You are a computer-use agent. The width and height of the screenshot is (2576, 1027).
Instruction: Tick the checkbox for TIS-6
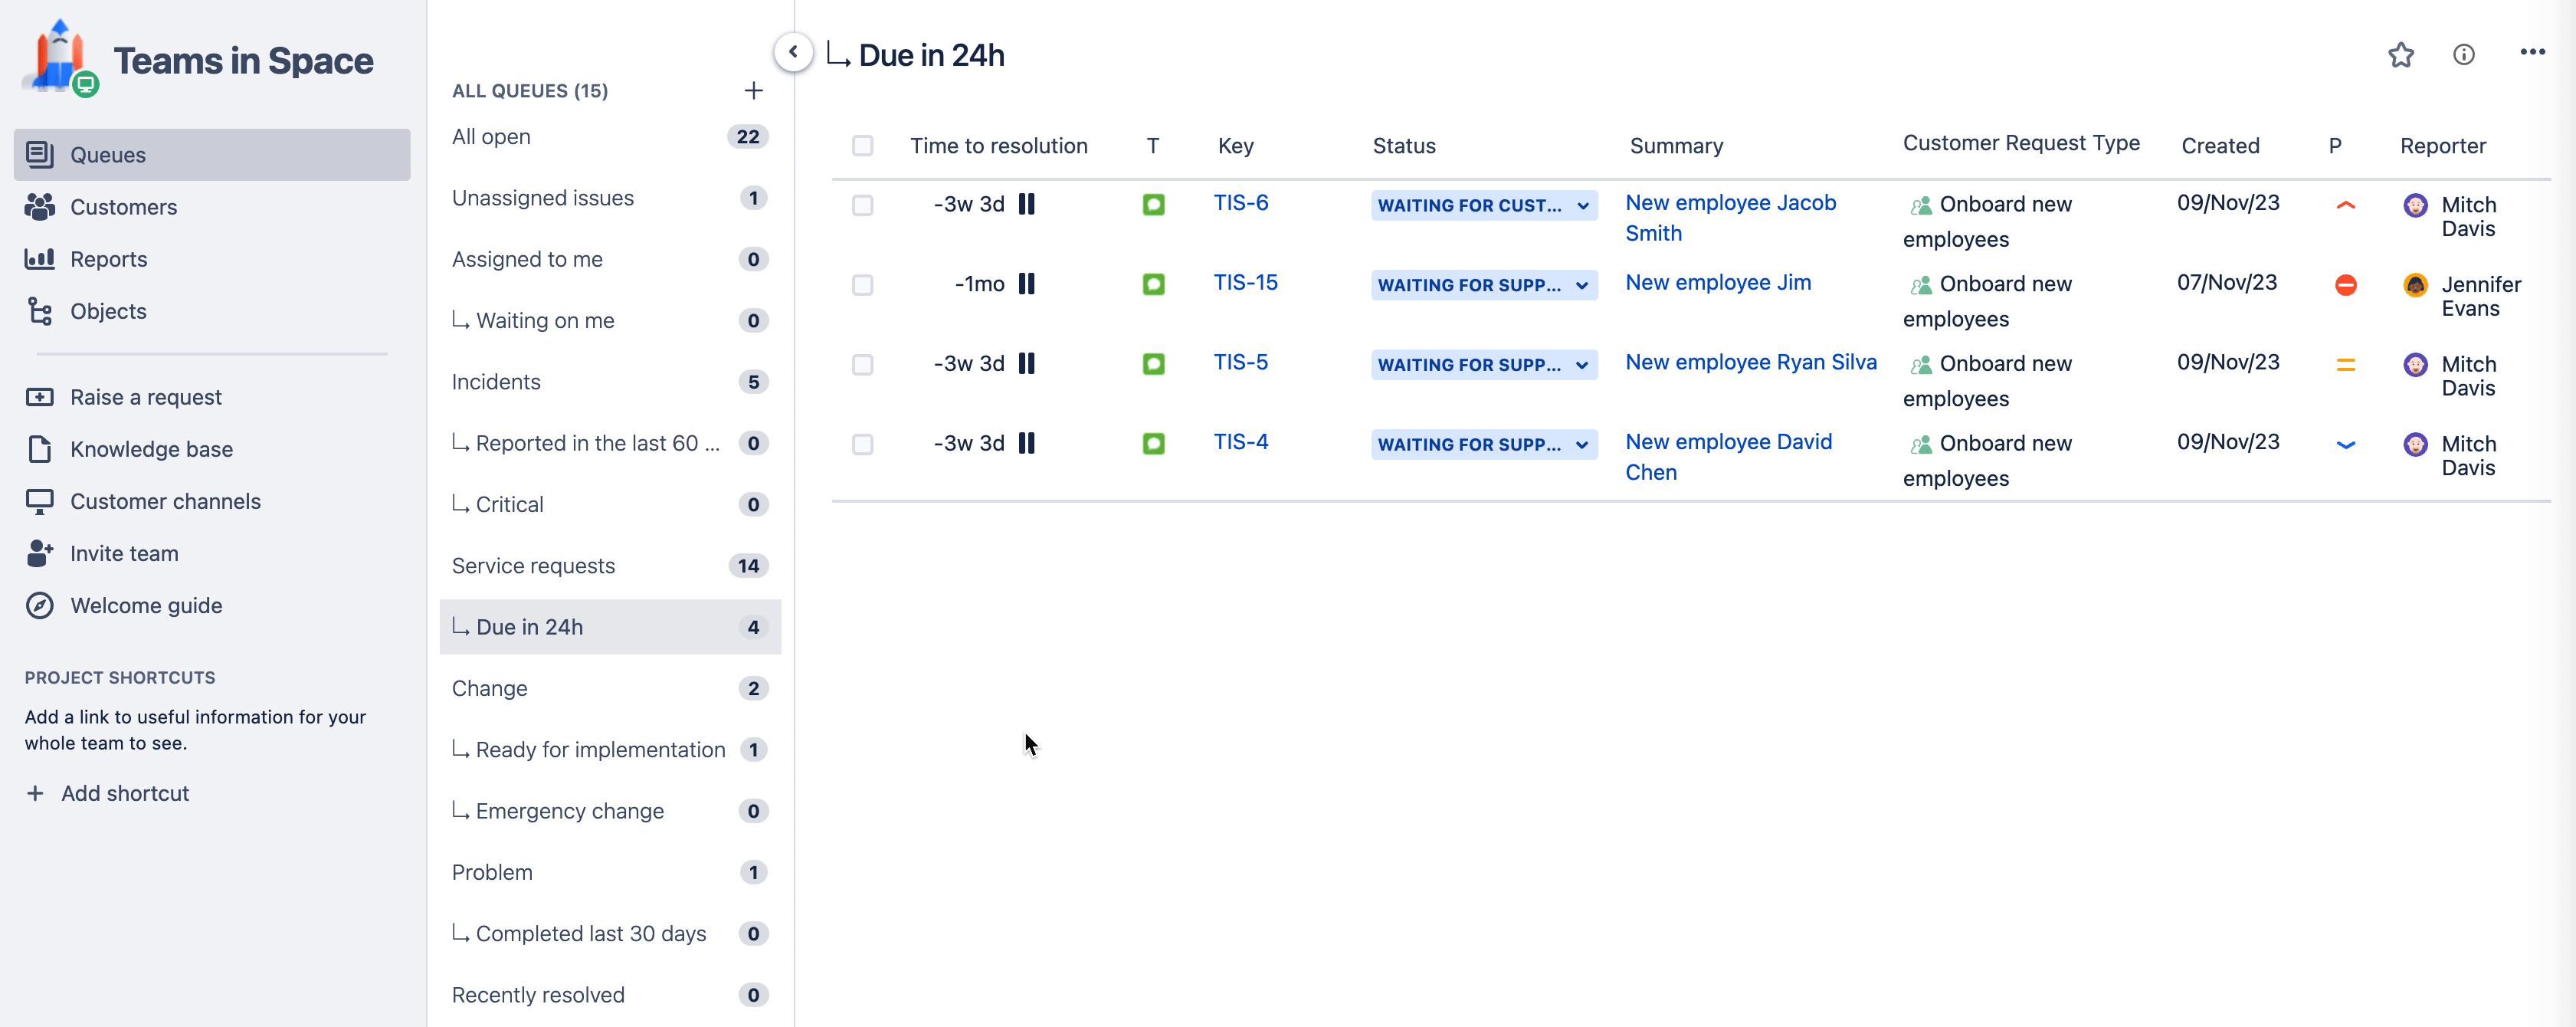pos(862,205)
